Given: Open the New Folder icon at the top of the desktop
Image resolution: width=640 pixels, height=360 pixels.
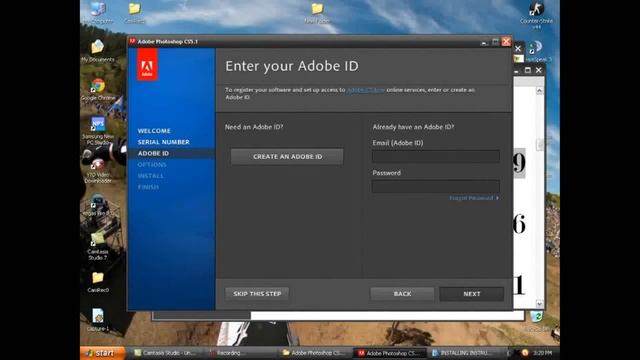Looking at the screenshot, I should click(317, 12).
